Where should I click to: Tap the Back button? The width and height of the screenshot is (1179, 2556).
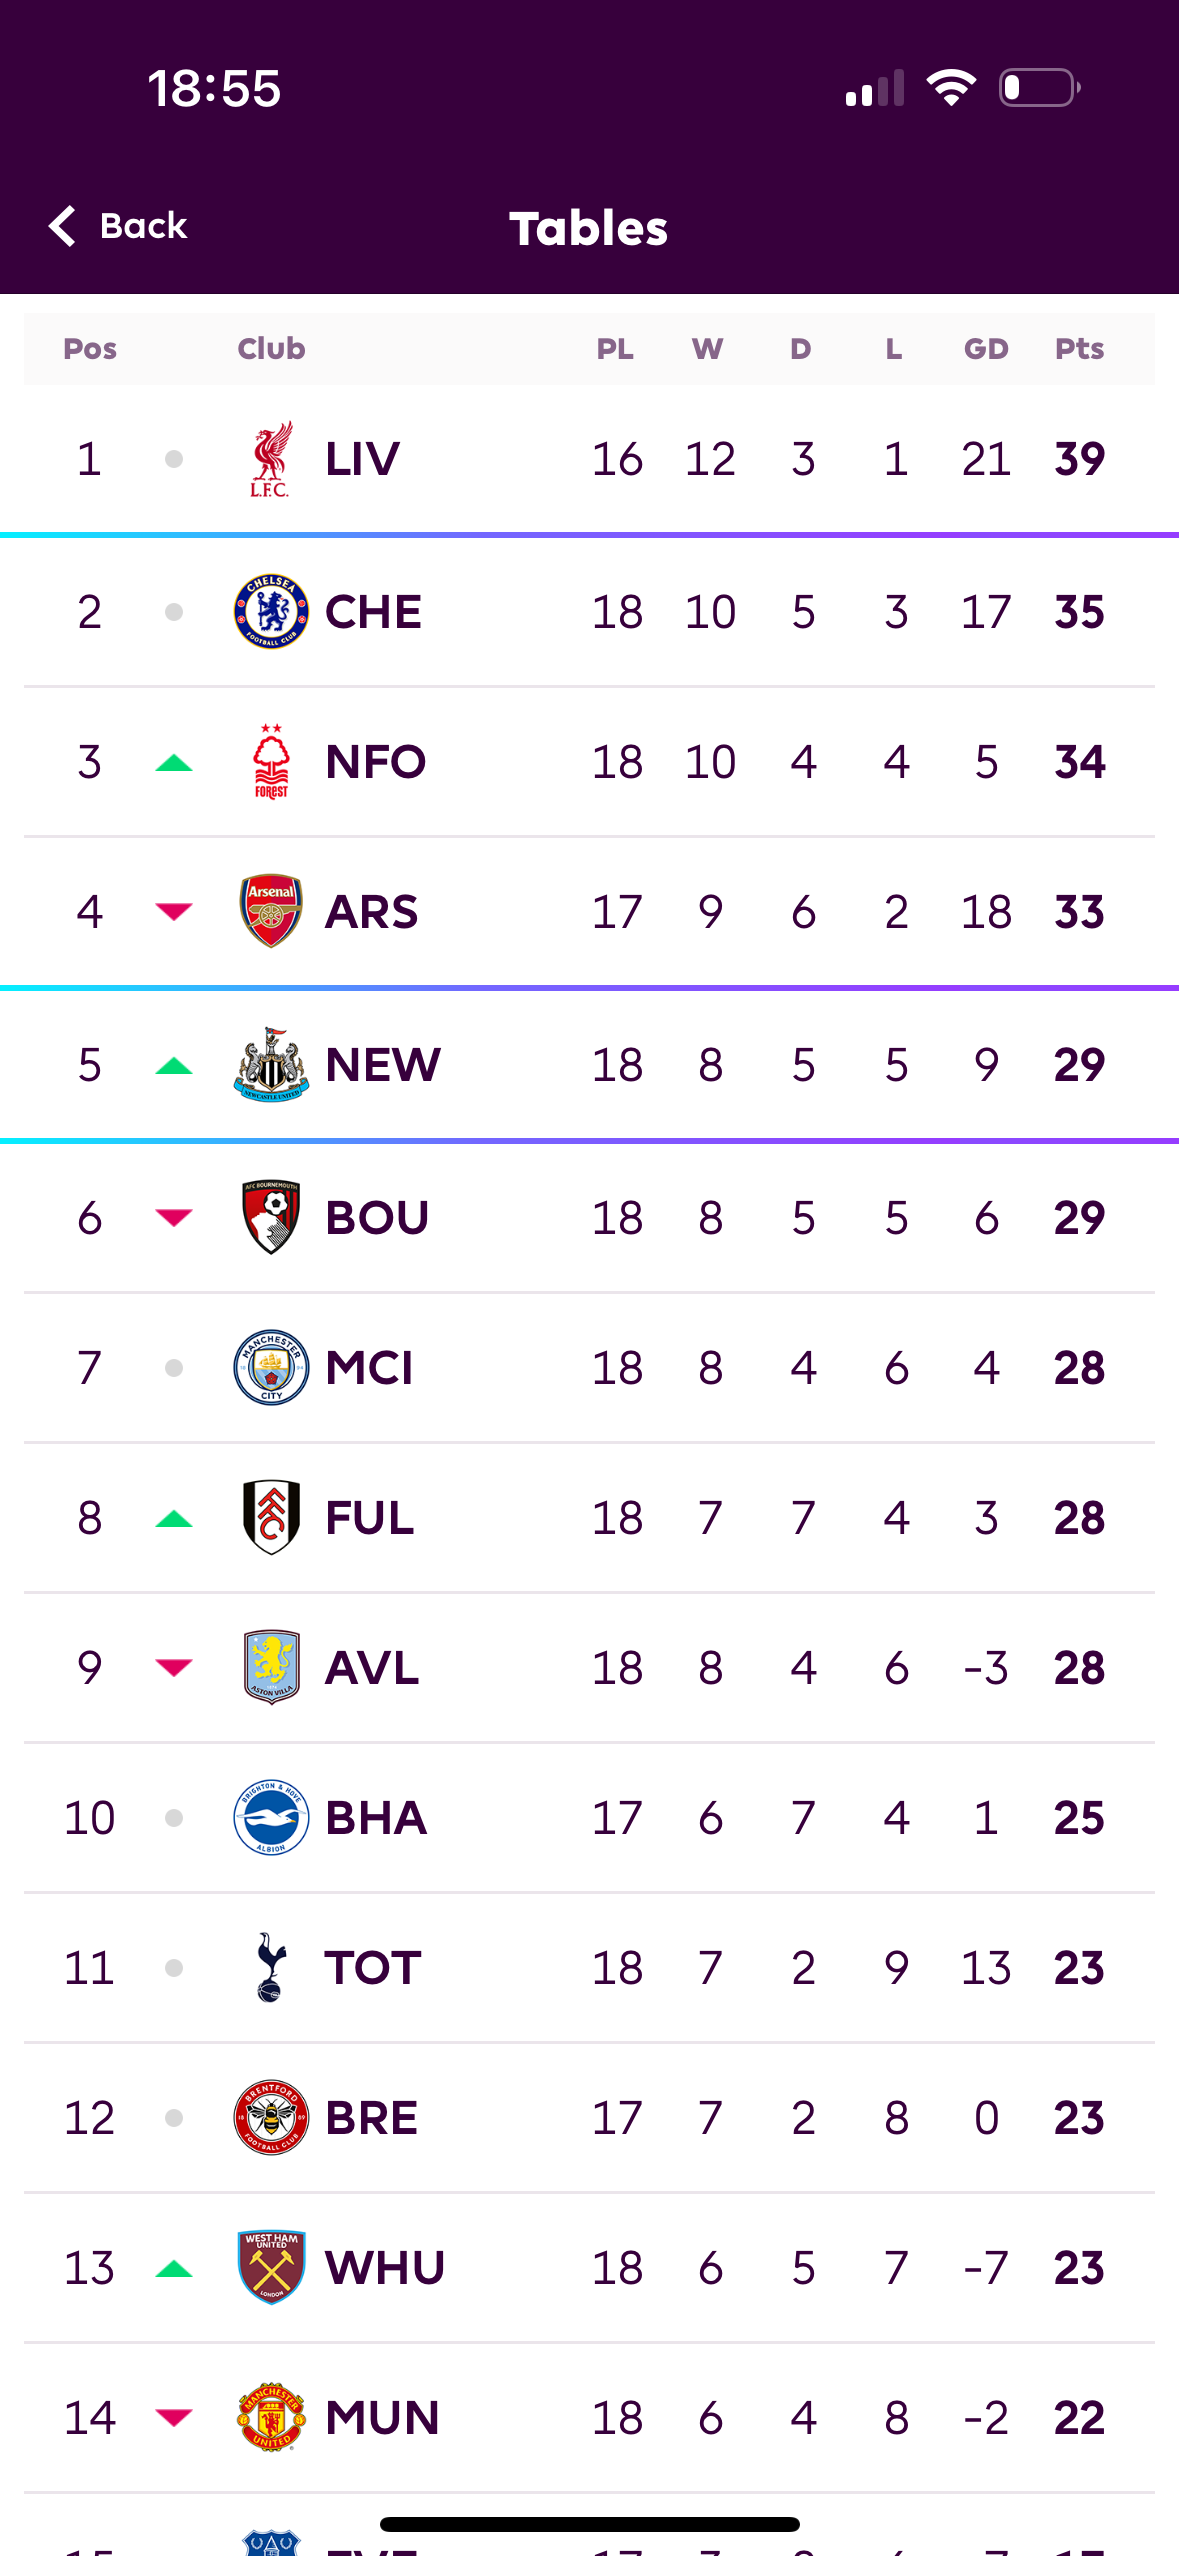pyautogui.click(x=119, y=226)
